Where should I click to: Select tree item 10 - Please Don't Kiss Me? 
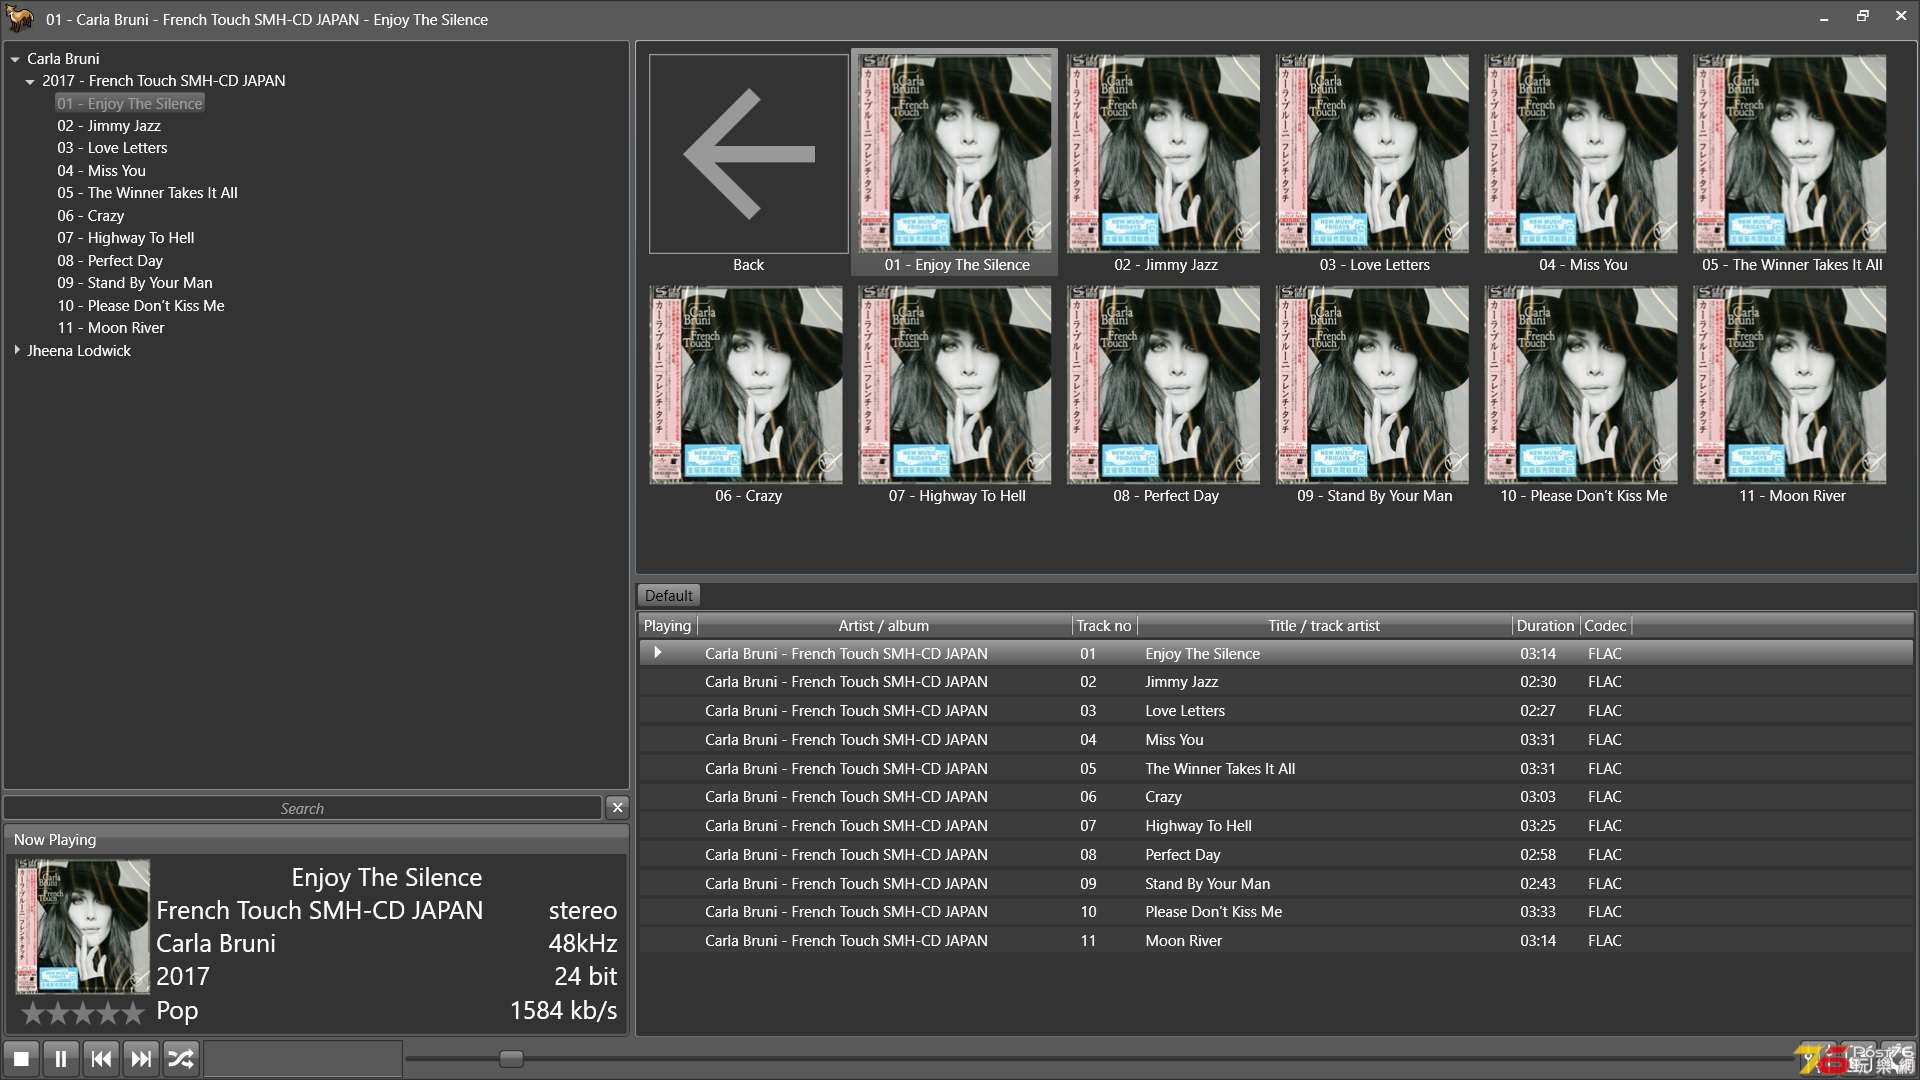point(141,306)
